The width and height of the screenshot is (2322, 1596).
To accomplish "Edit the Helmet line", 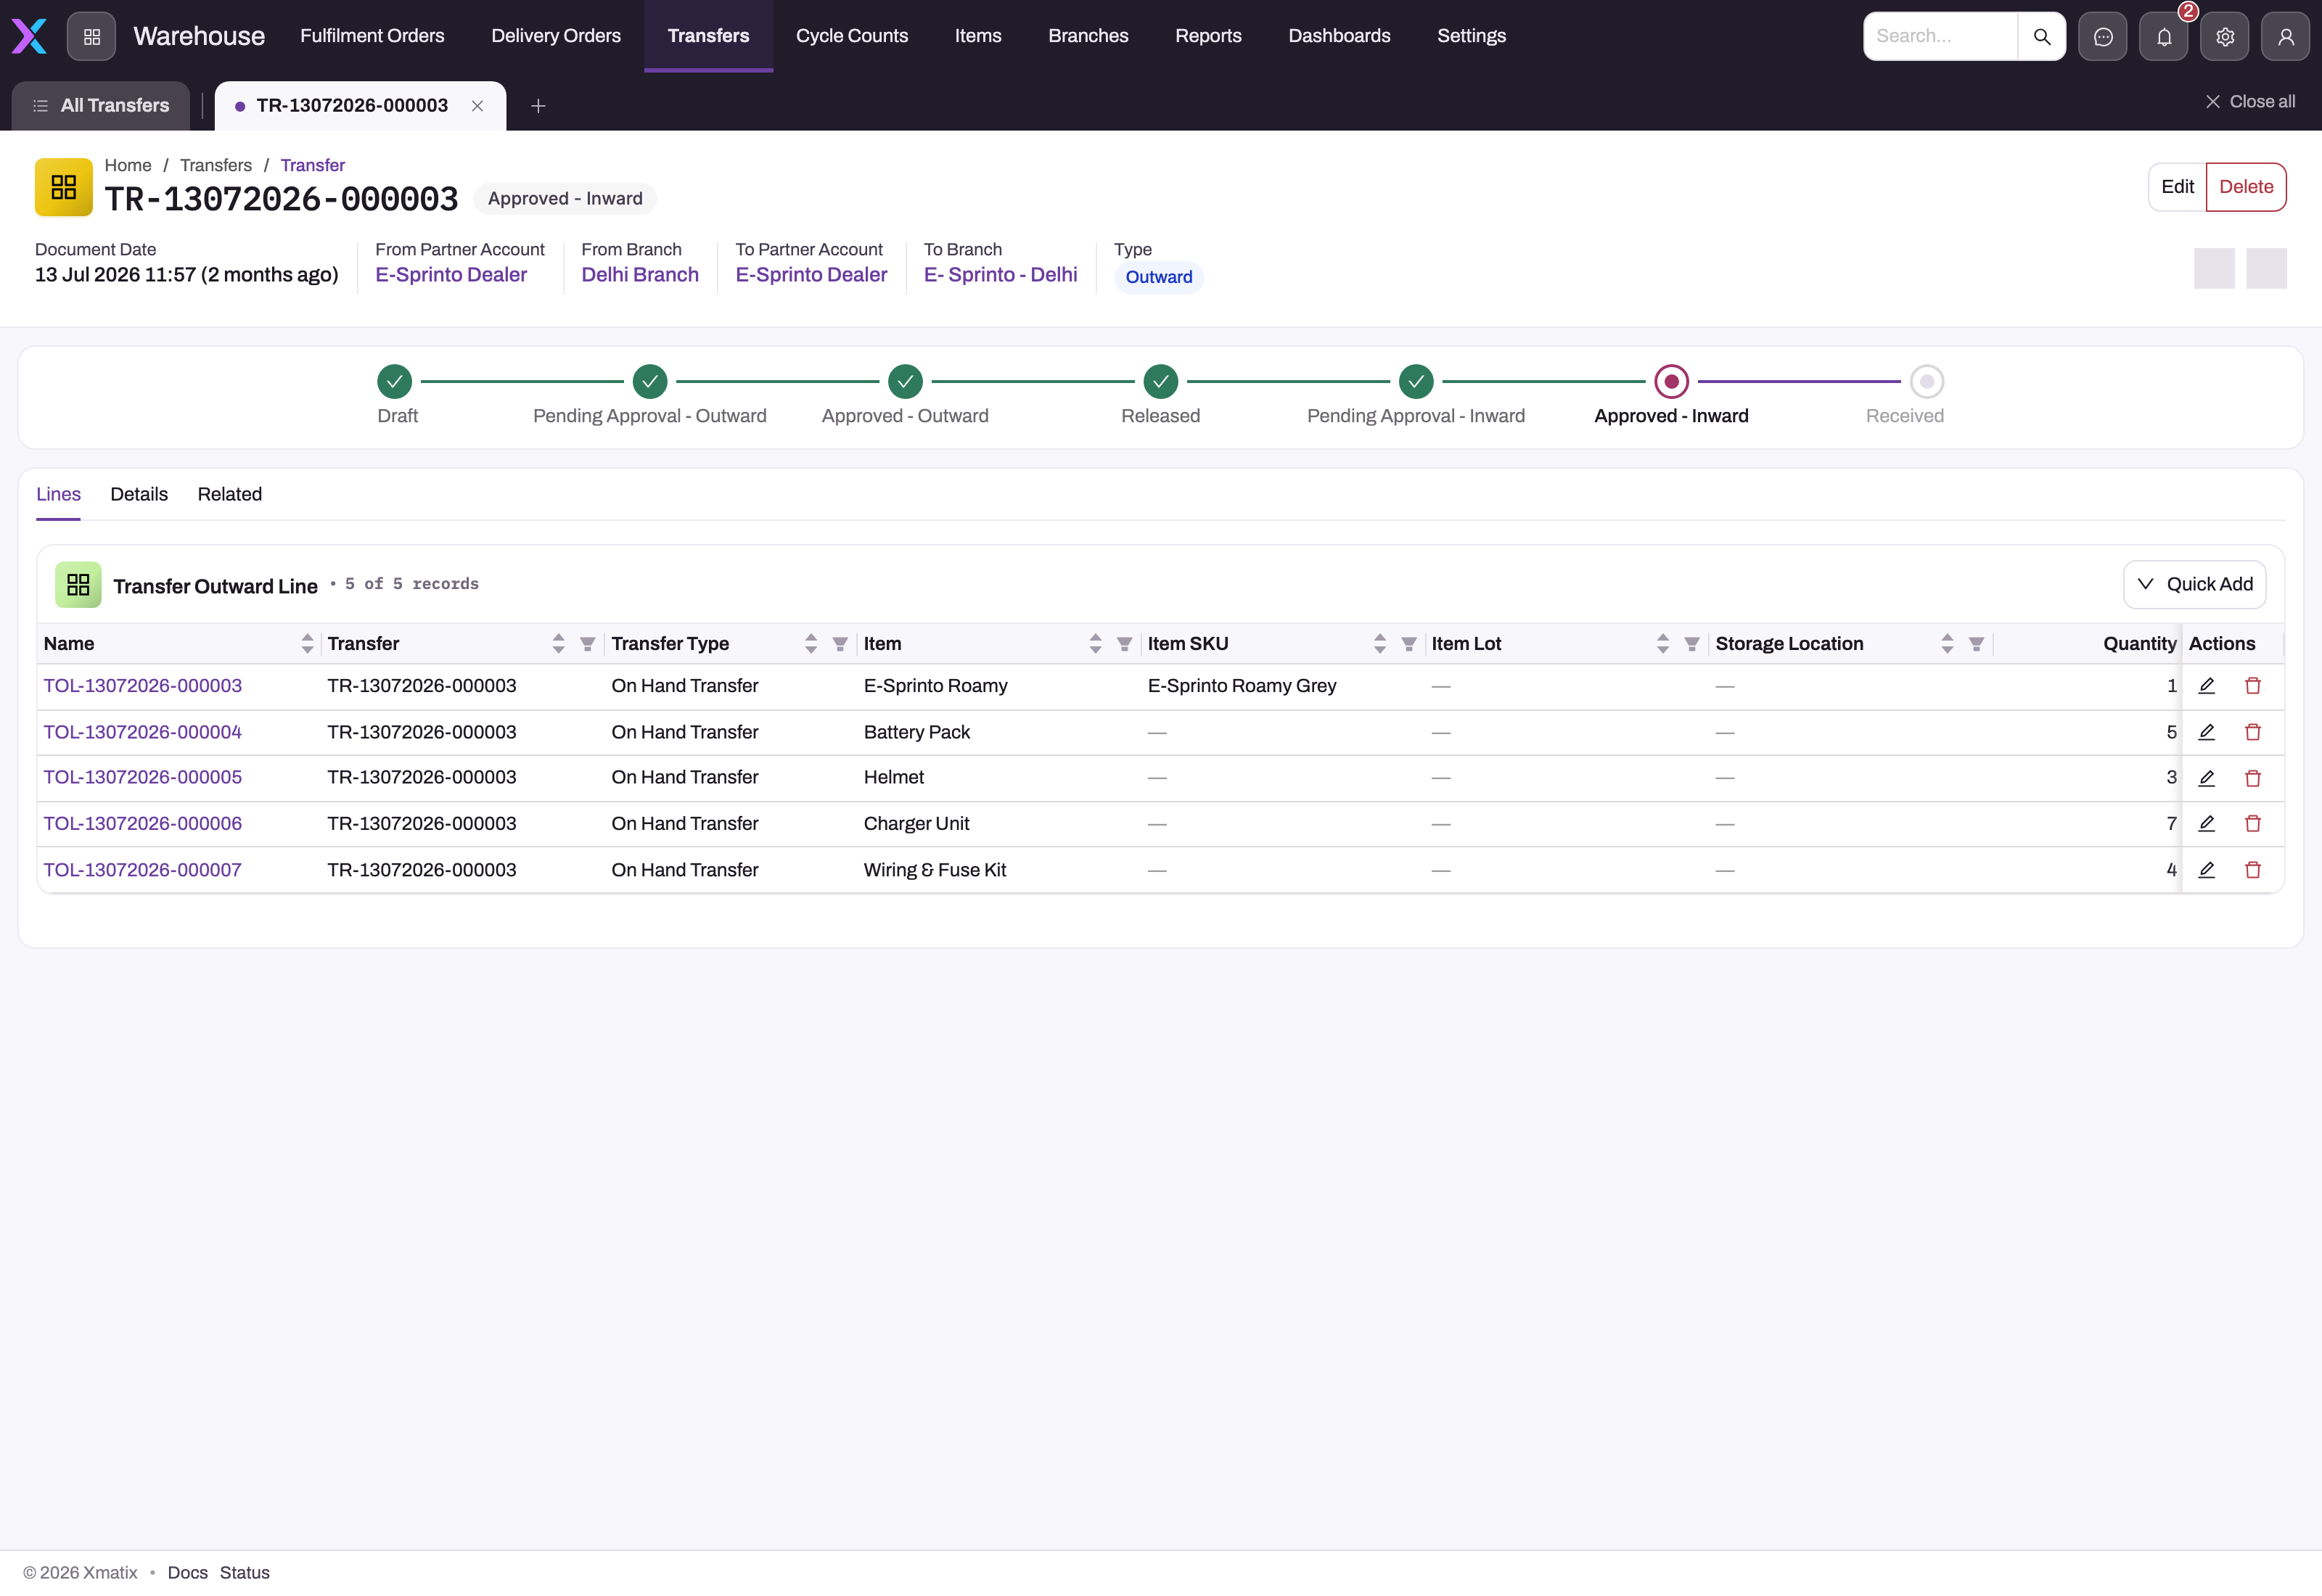I will tap(2207, 778).
